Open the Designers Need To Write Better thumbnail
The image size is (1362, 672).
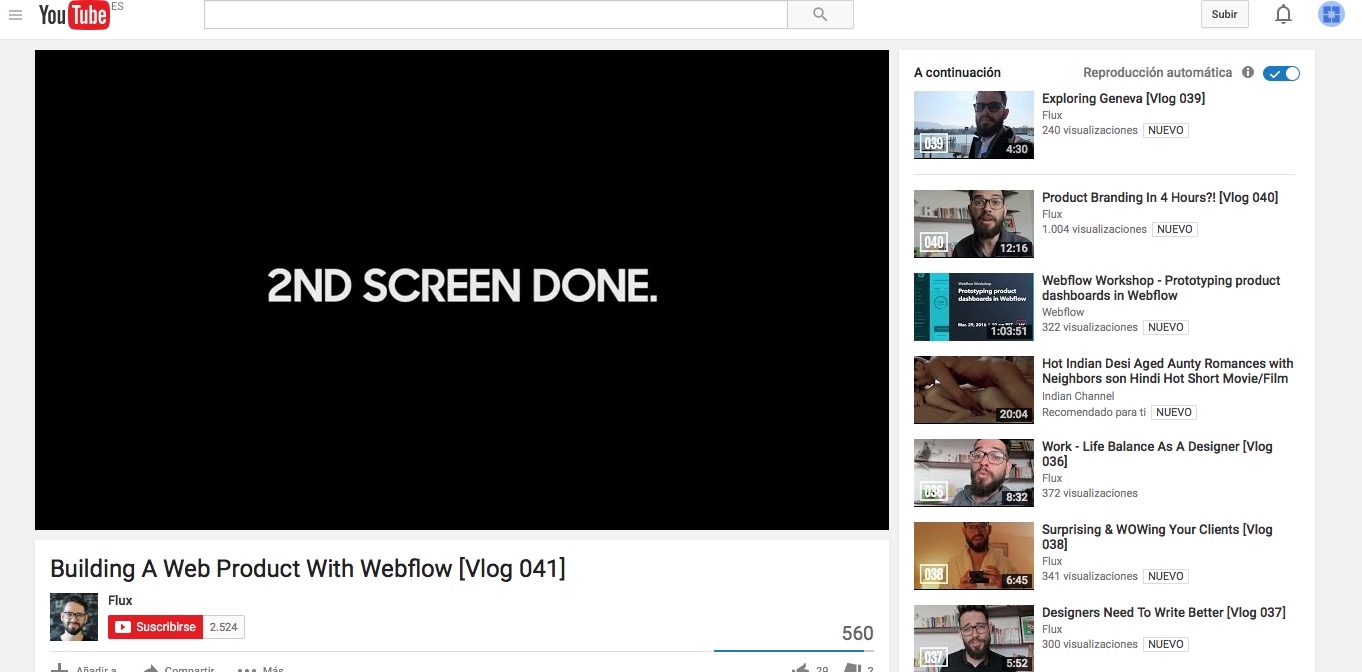[x=974, y=638]
